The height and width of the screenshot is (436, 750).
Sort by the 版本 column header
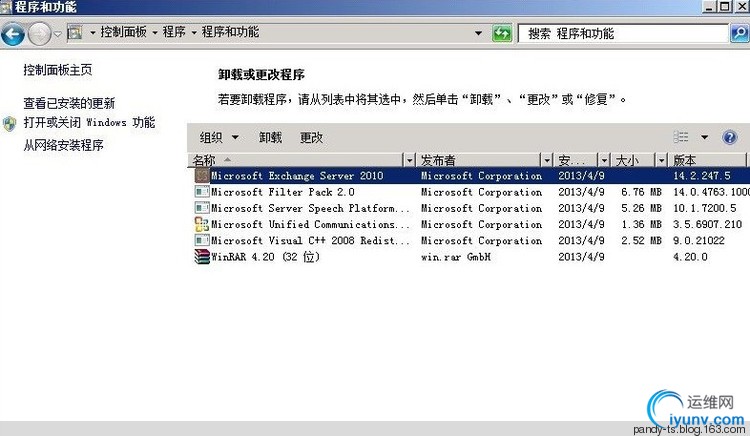708,160
